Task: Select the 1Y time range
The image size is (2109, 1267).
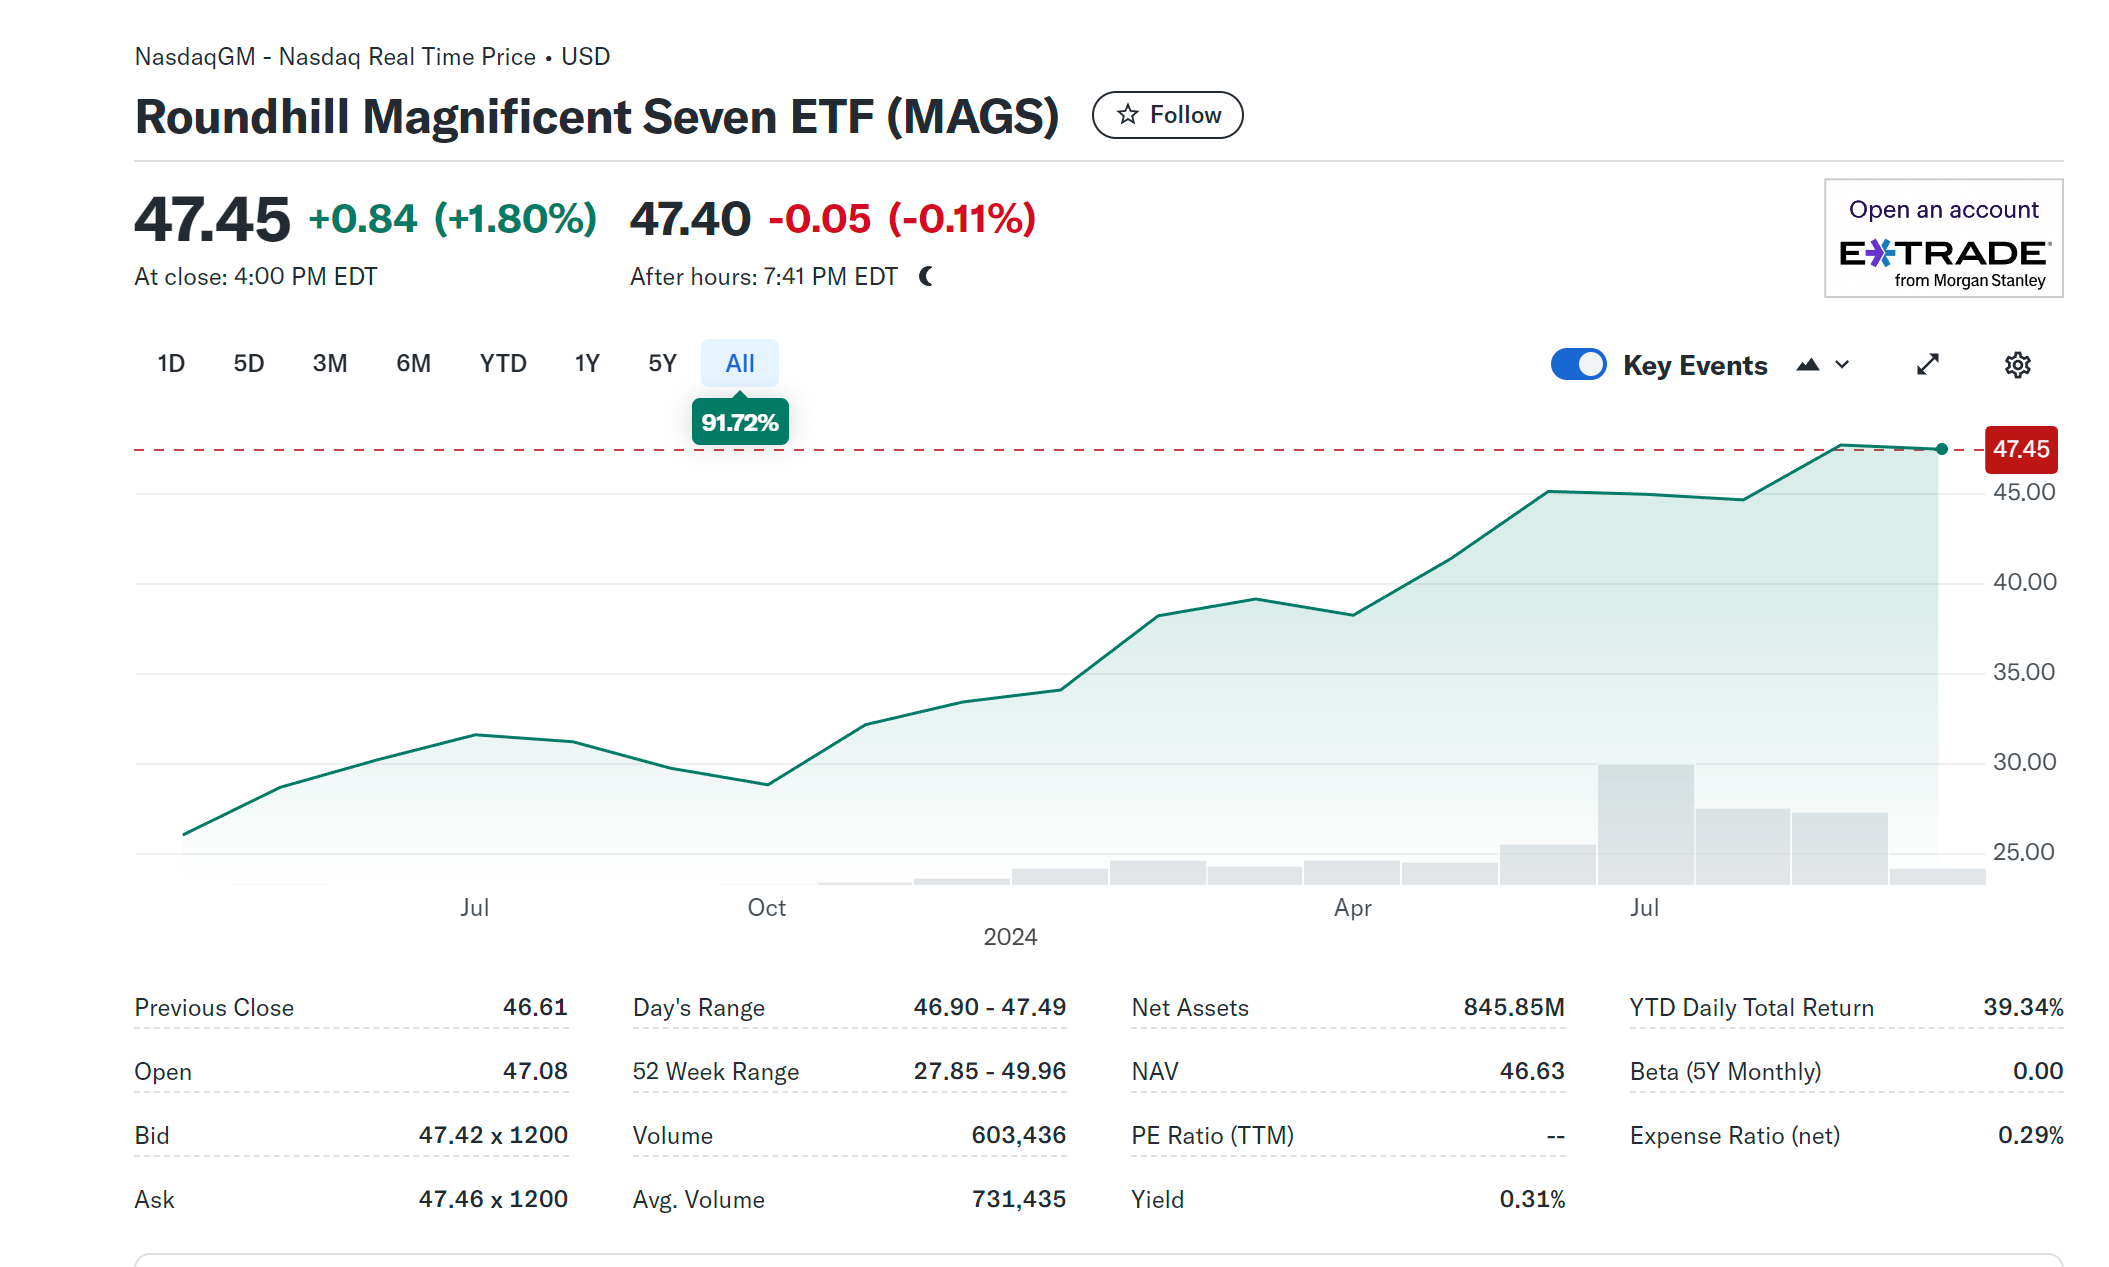Action: tap(587, 363)
